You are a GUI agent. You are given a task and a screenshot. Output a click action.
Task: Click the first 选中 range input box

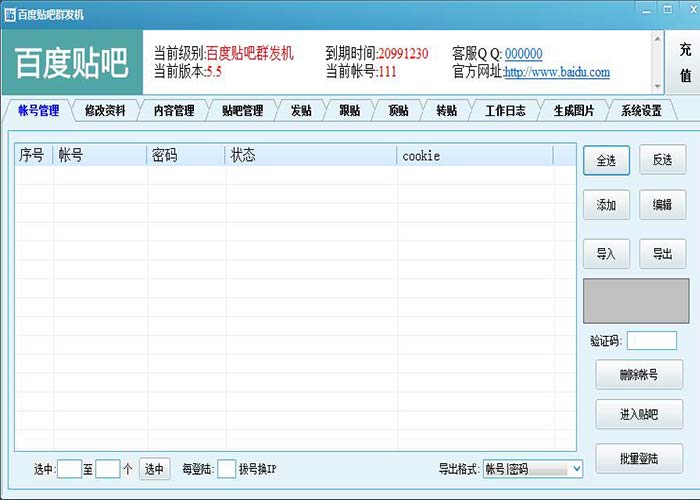[70, 469]
